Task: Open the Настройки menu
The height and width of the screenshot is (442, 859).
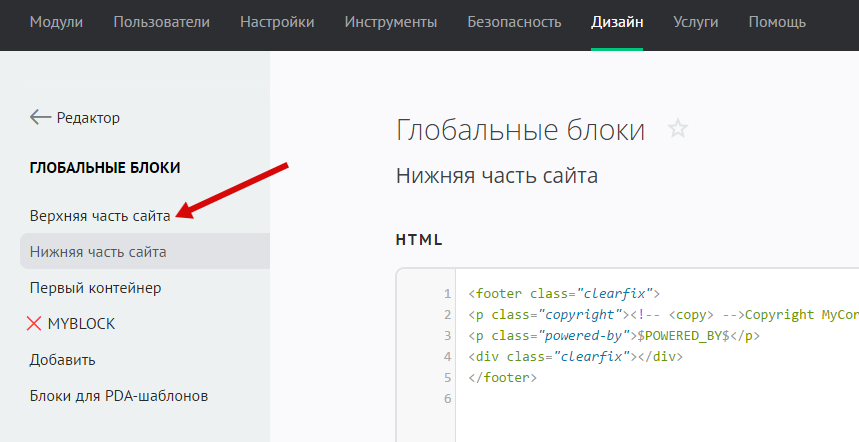Action: click(x=277, y=22)
